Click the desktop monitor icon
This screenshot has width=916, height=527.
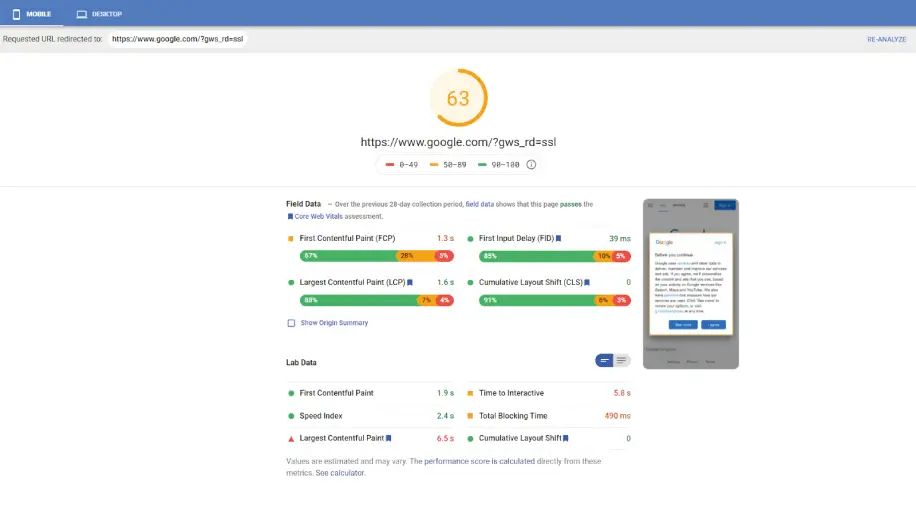(82, 14)
